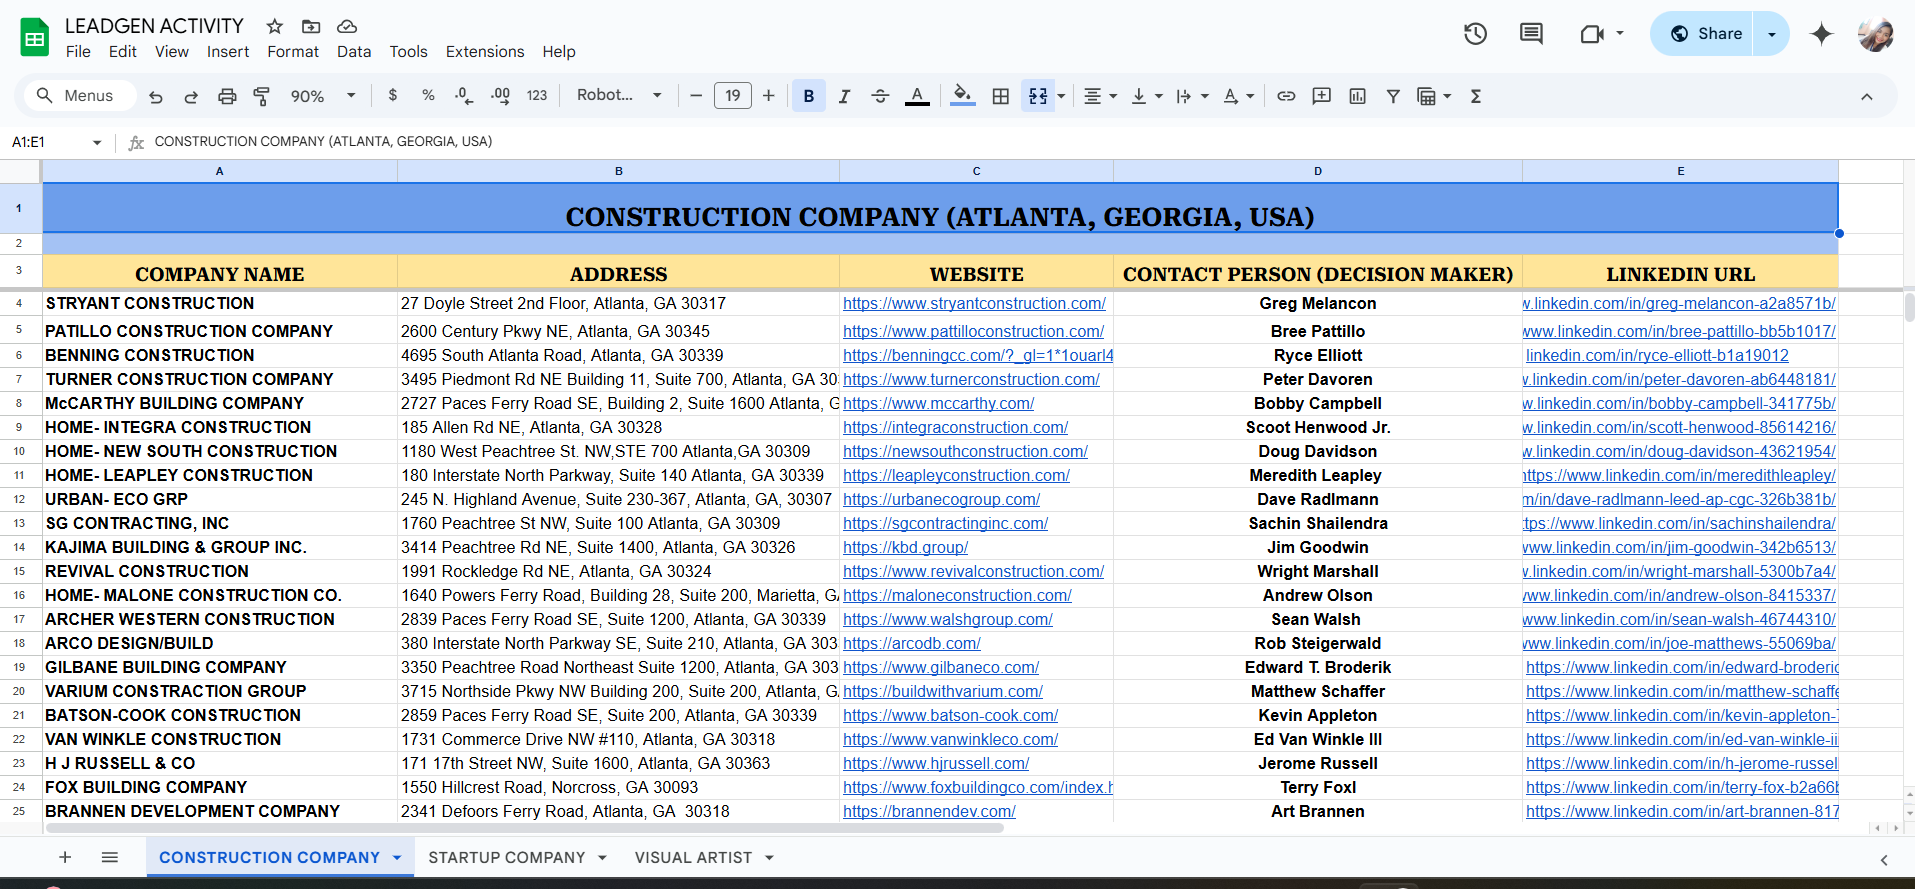1915x889 pixels.
Task: Toggle italic formatting
Action: (x=844, y=96)
